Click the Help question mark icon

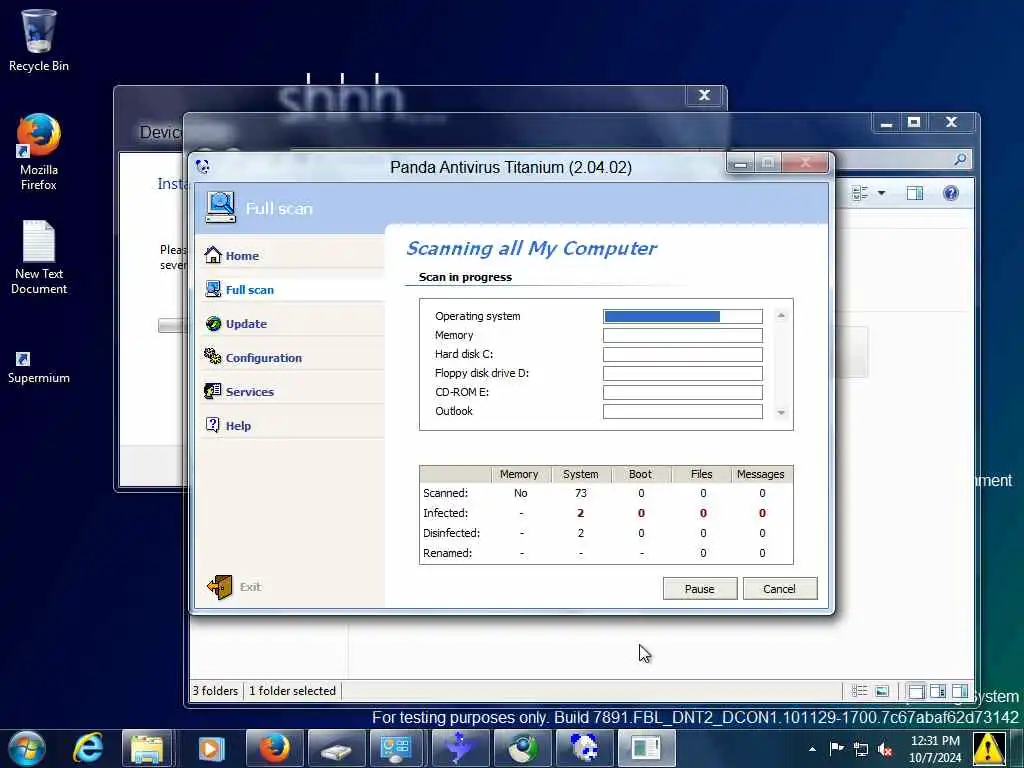tap(213, 424)
